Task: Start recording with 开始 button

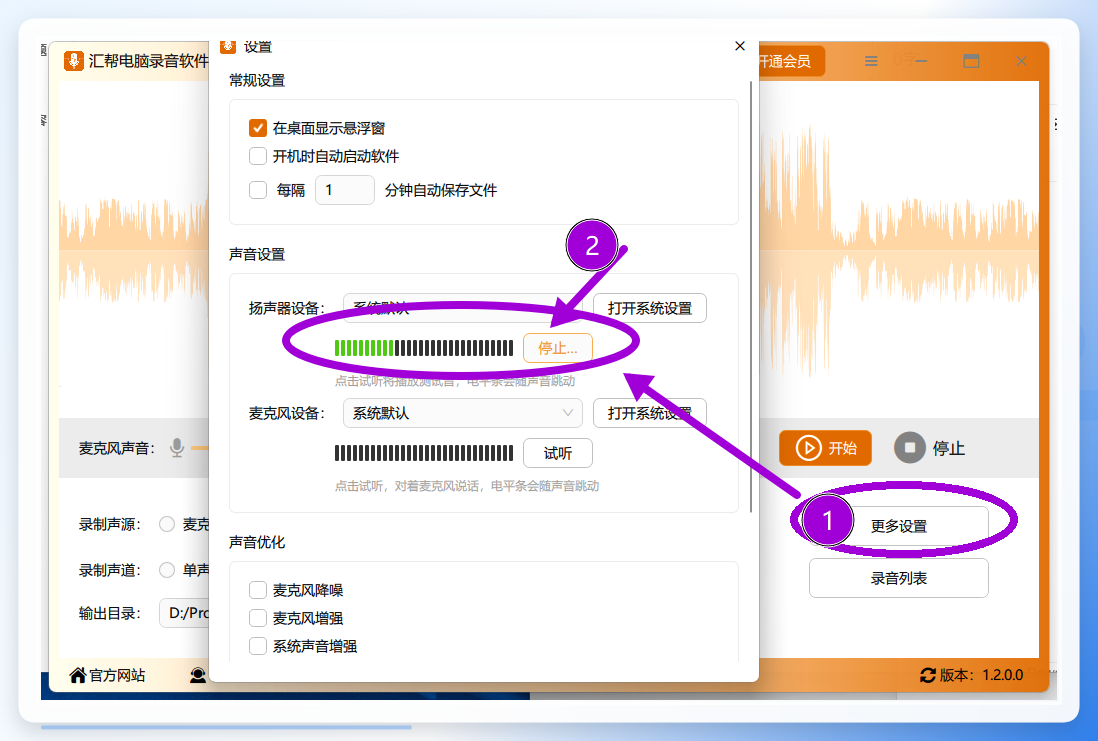Action: coord(826,448)
